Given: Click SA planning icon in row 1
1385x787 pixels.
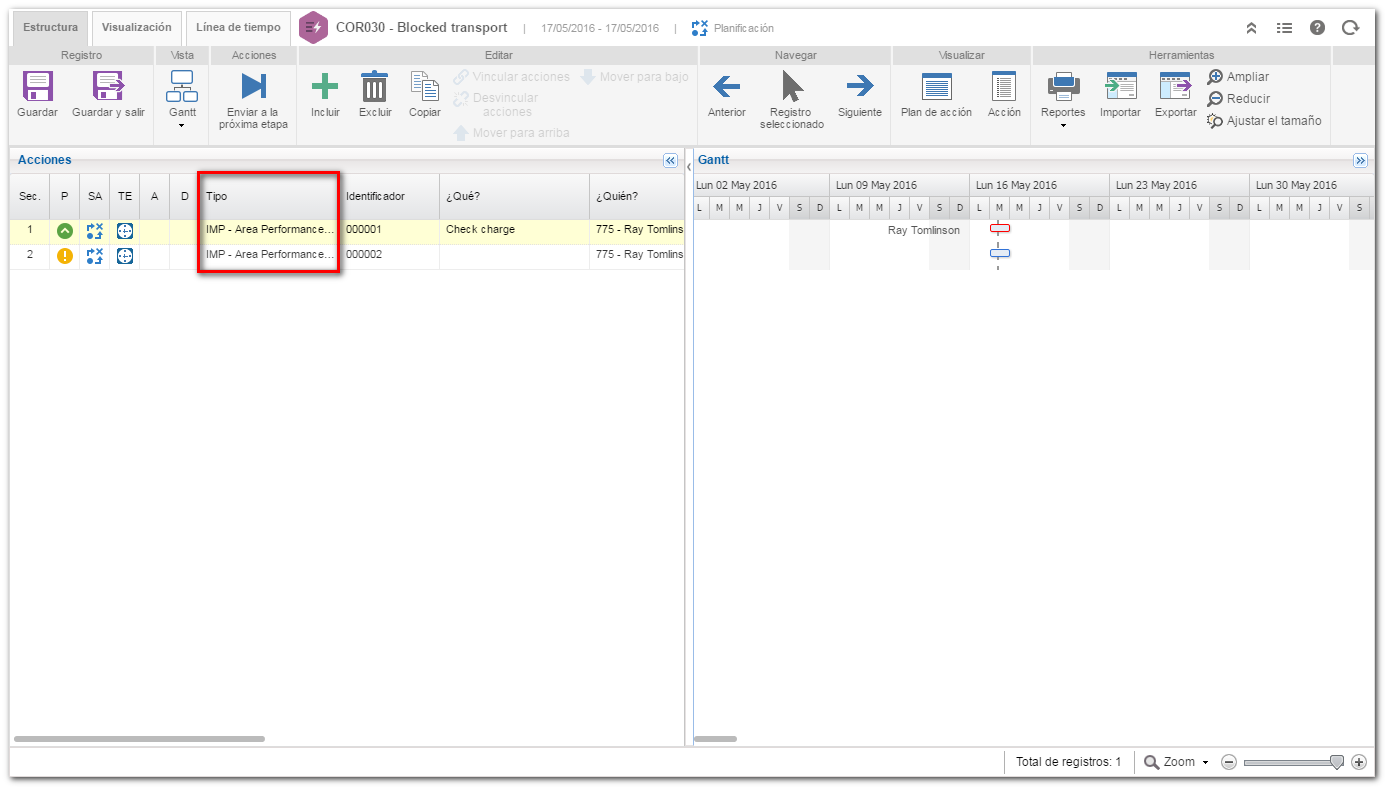Looking at the screenshot, I should coord(95,231).
